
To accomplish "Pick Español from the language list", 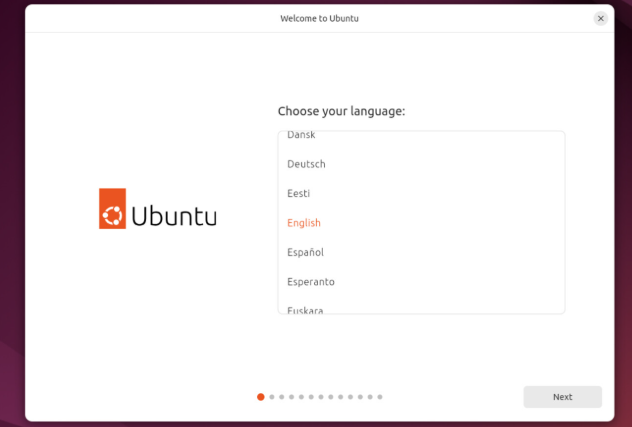I will click(x=421, y=252).
